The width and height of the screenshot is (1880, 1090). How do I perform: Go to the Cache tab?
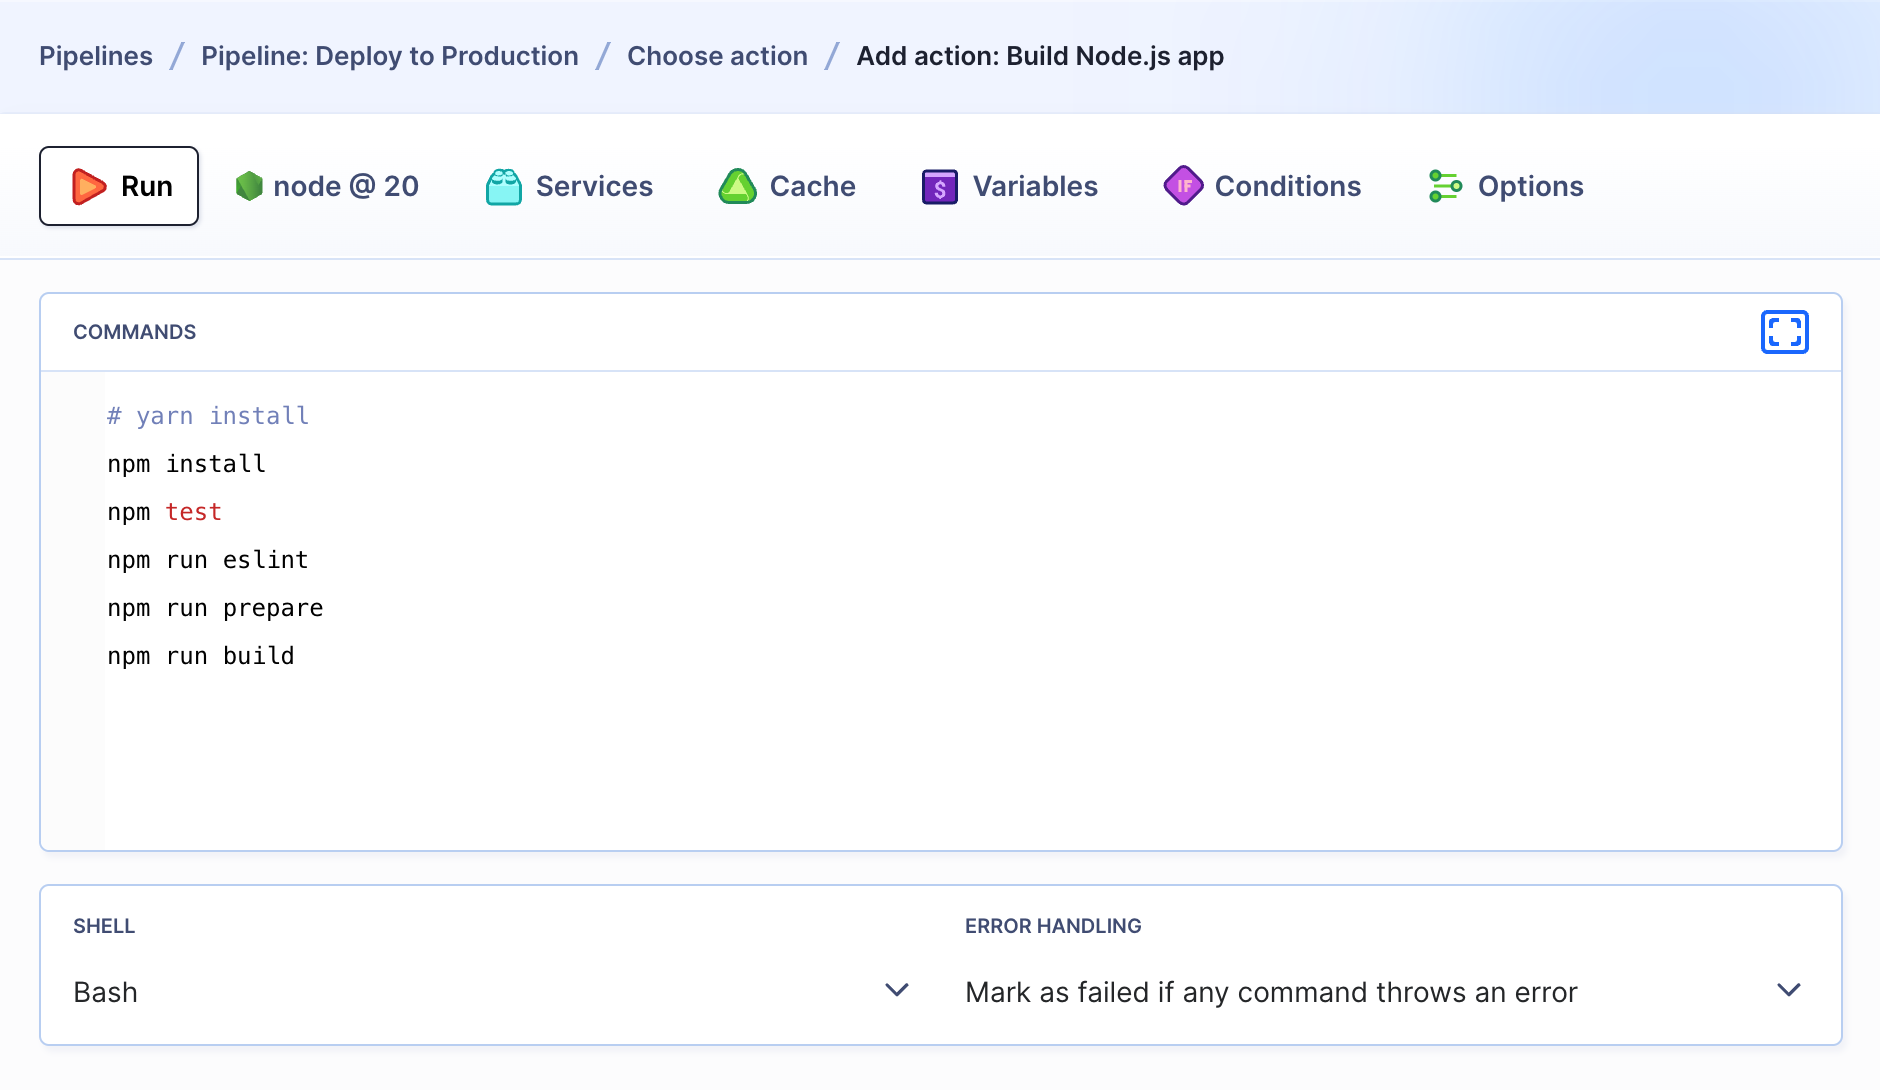pyautogui.click(x=787, y=186)
